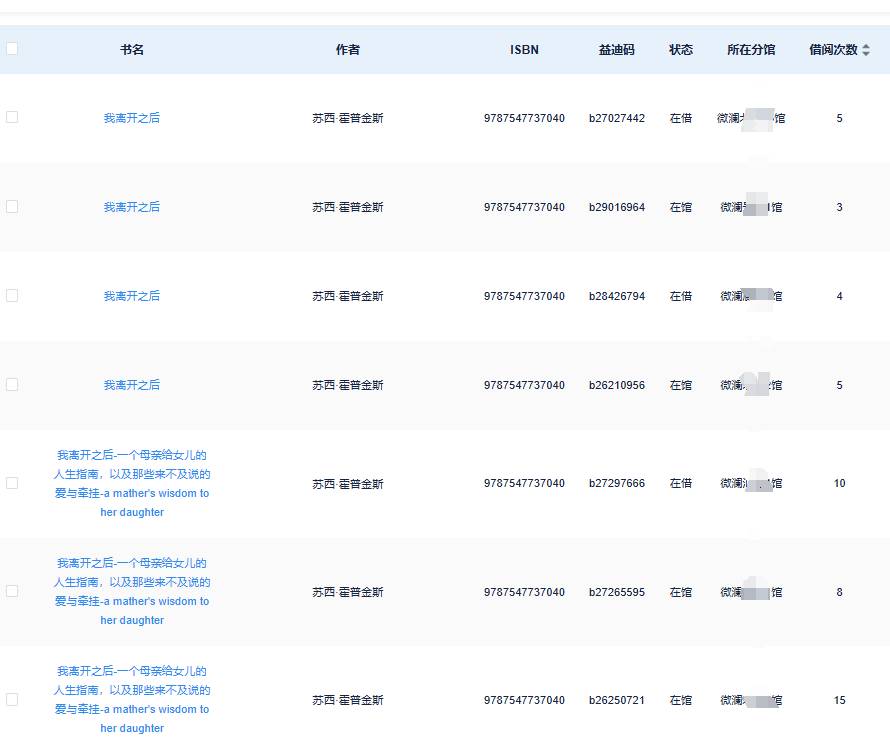Image resolution: width=890 pixels, height=742 pixels.
Task: Click 我离开之后 book link in row b28426794
Action: pyautogui.click(x=132, y=296)
